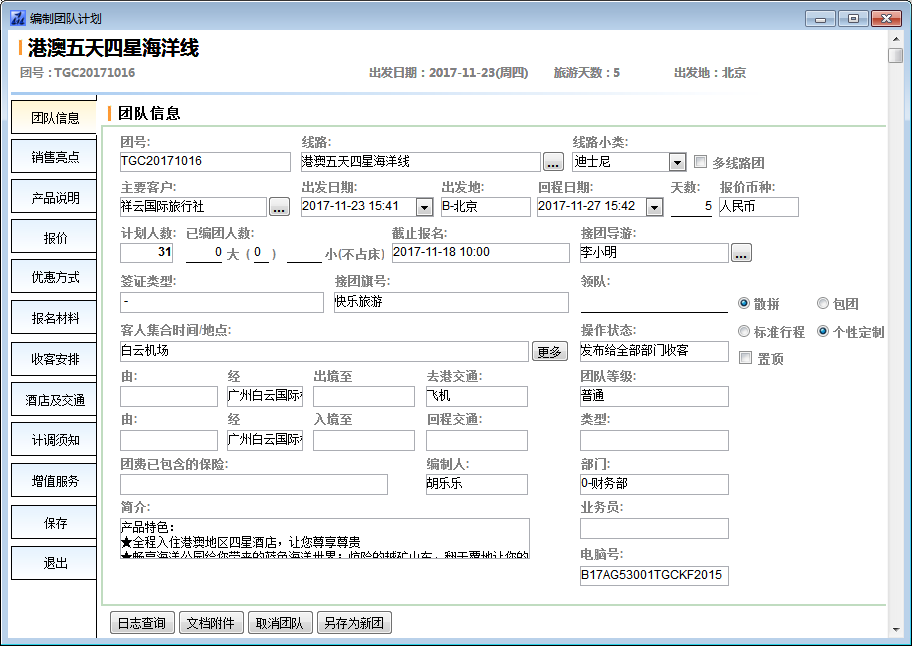Open the 收客安排 tab
This screenshot has width=912, height=646.
coord(54,359)
